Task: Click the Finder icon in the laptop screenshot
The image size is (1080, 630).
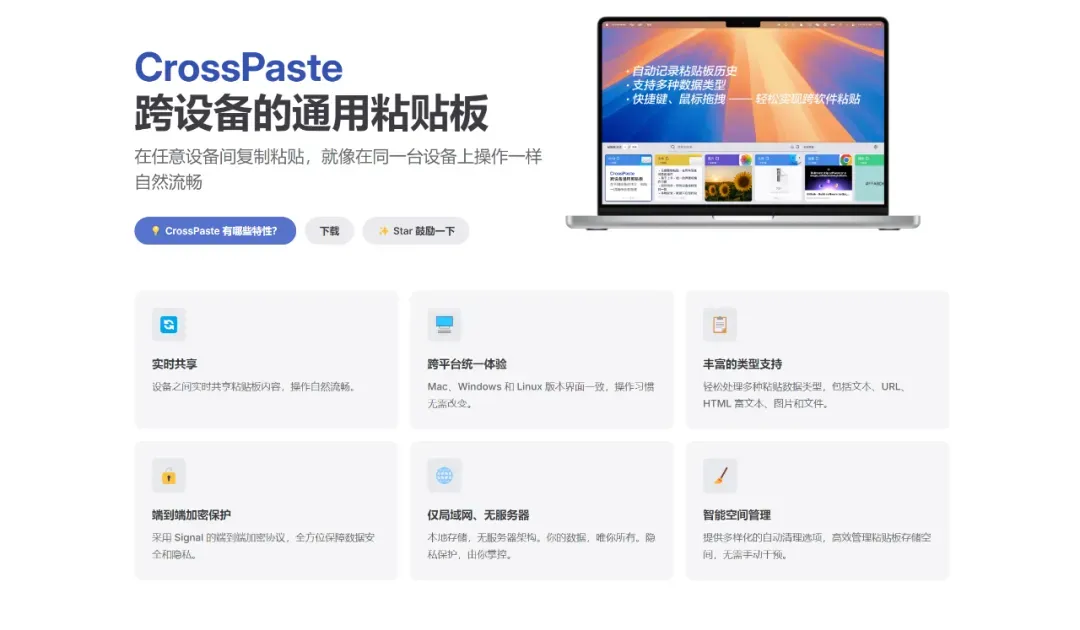Action: point(796,160)
